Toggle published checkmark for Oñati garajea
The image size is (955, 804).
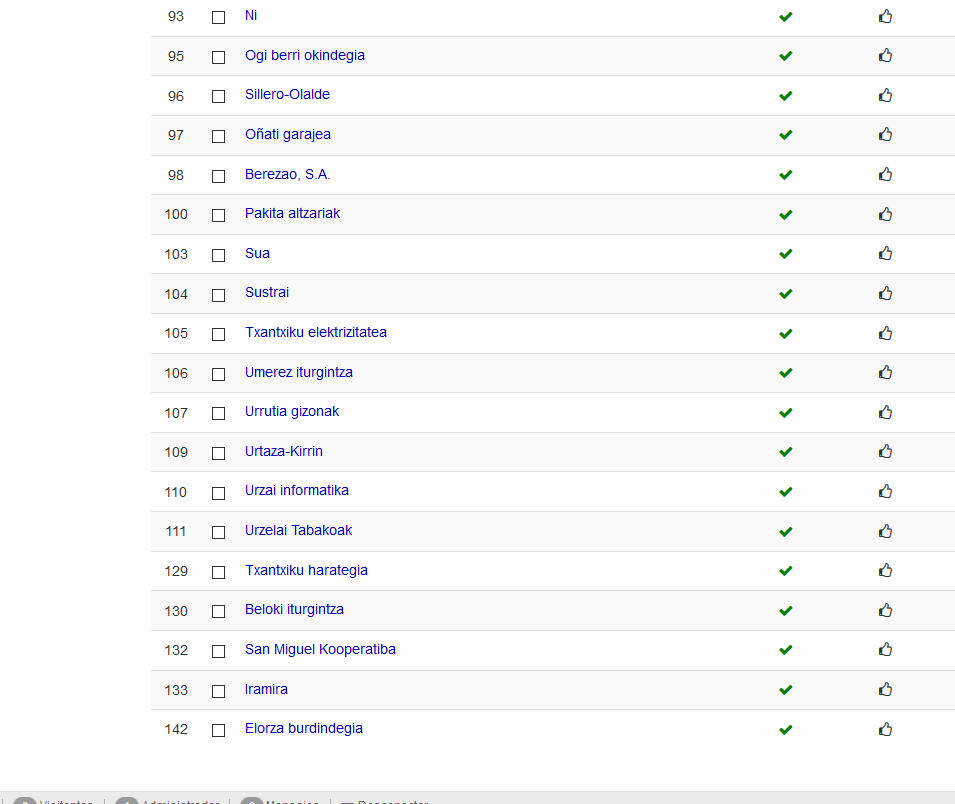(x=786, y=135)
